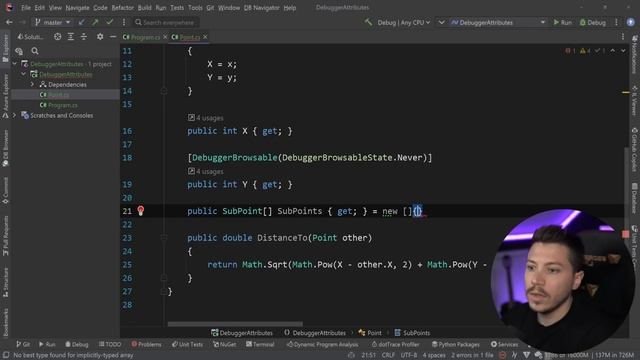Open the Debug | Any CPU configuration dropdown
Screen dimensions: 640x360
pos(404,22)
